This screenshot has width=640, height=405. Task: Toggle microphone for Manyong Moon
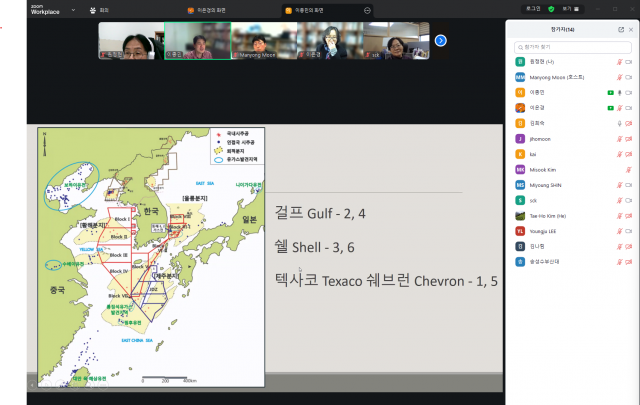tap(620, 77)
